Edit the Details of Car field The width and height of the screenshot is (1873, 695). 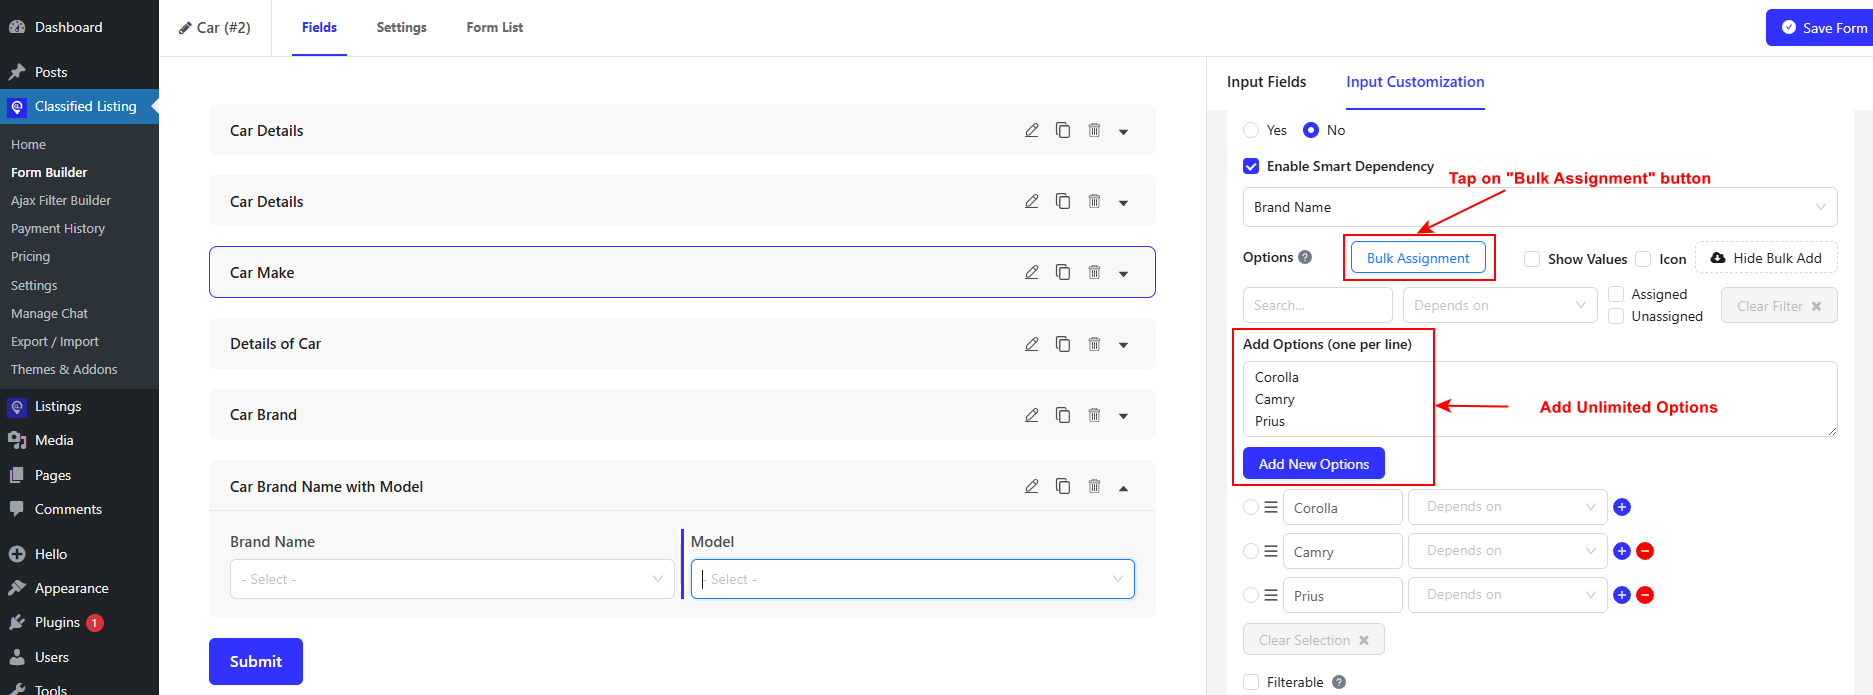(1031, 344)
